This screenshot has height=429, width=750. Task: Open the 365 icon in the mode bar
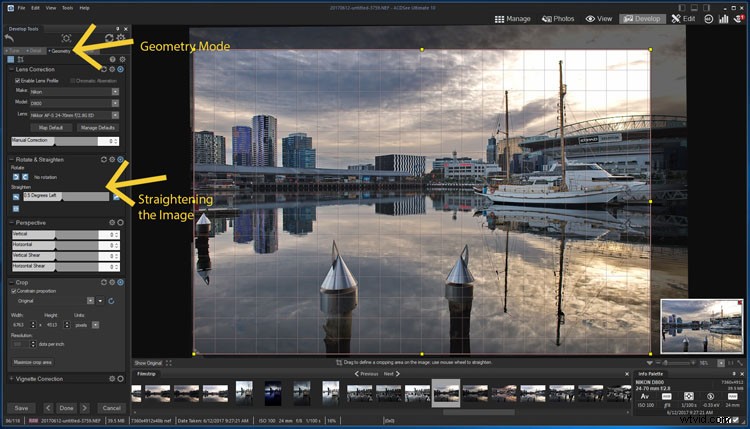[708, 19]
